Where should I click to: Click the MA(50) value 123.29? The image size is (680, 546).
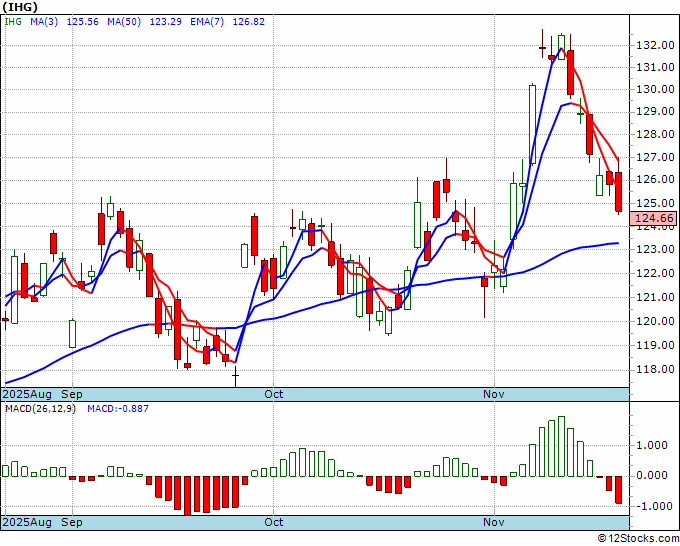pyautogui.click(x=166, y=22)
